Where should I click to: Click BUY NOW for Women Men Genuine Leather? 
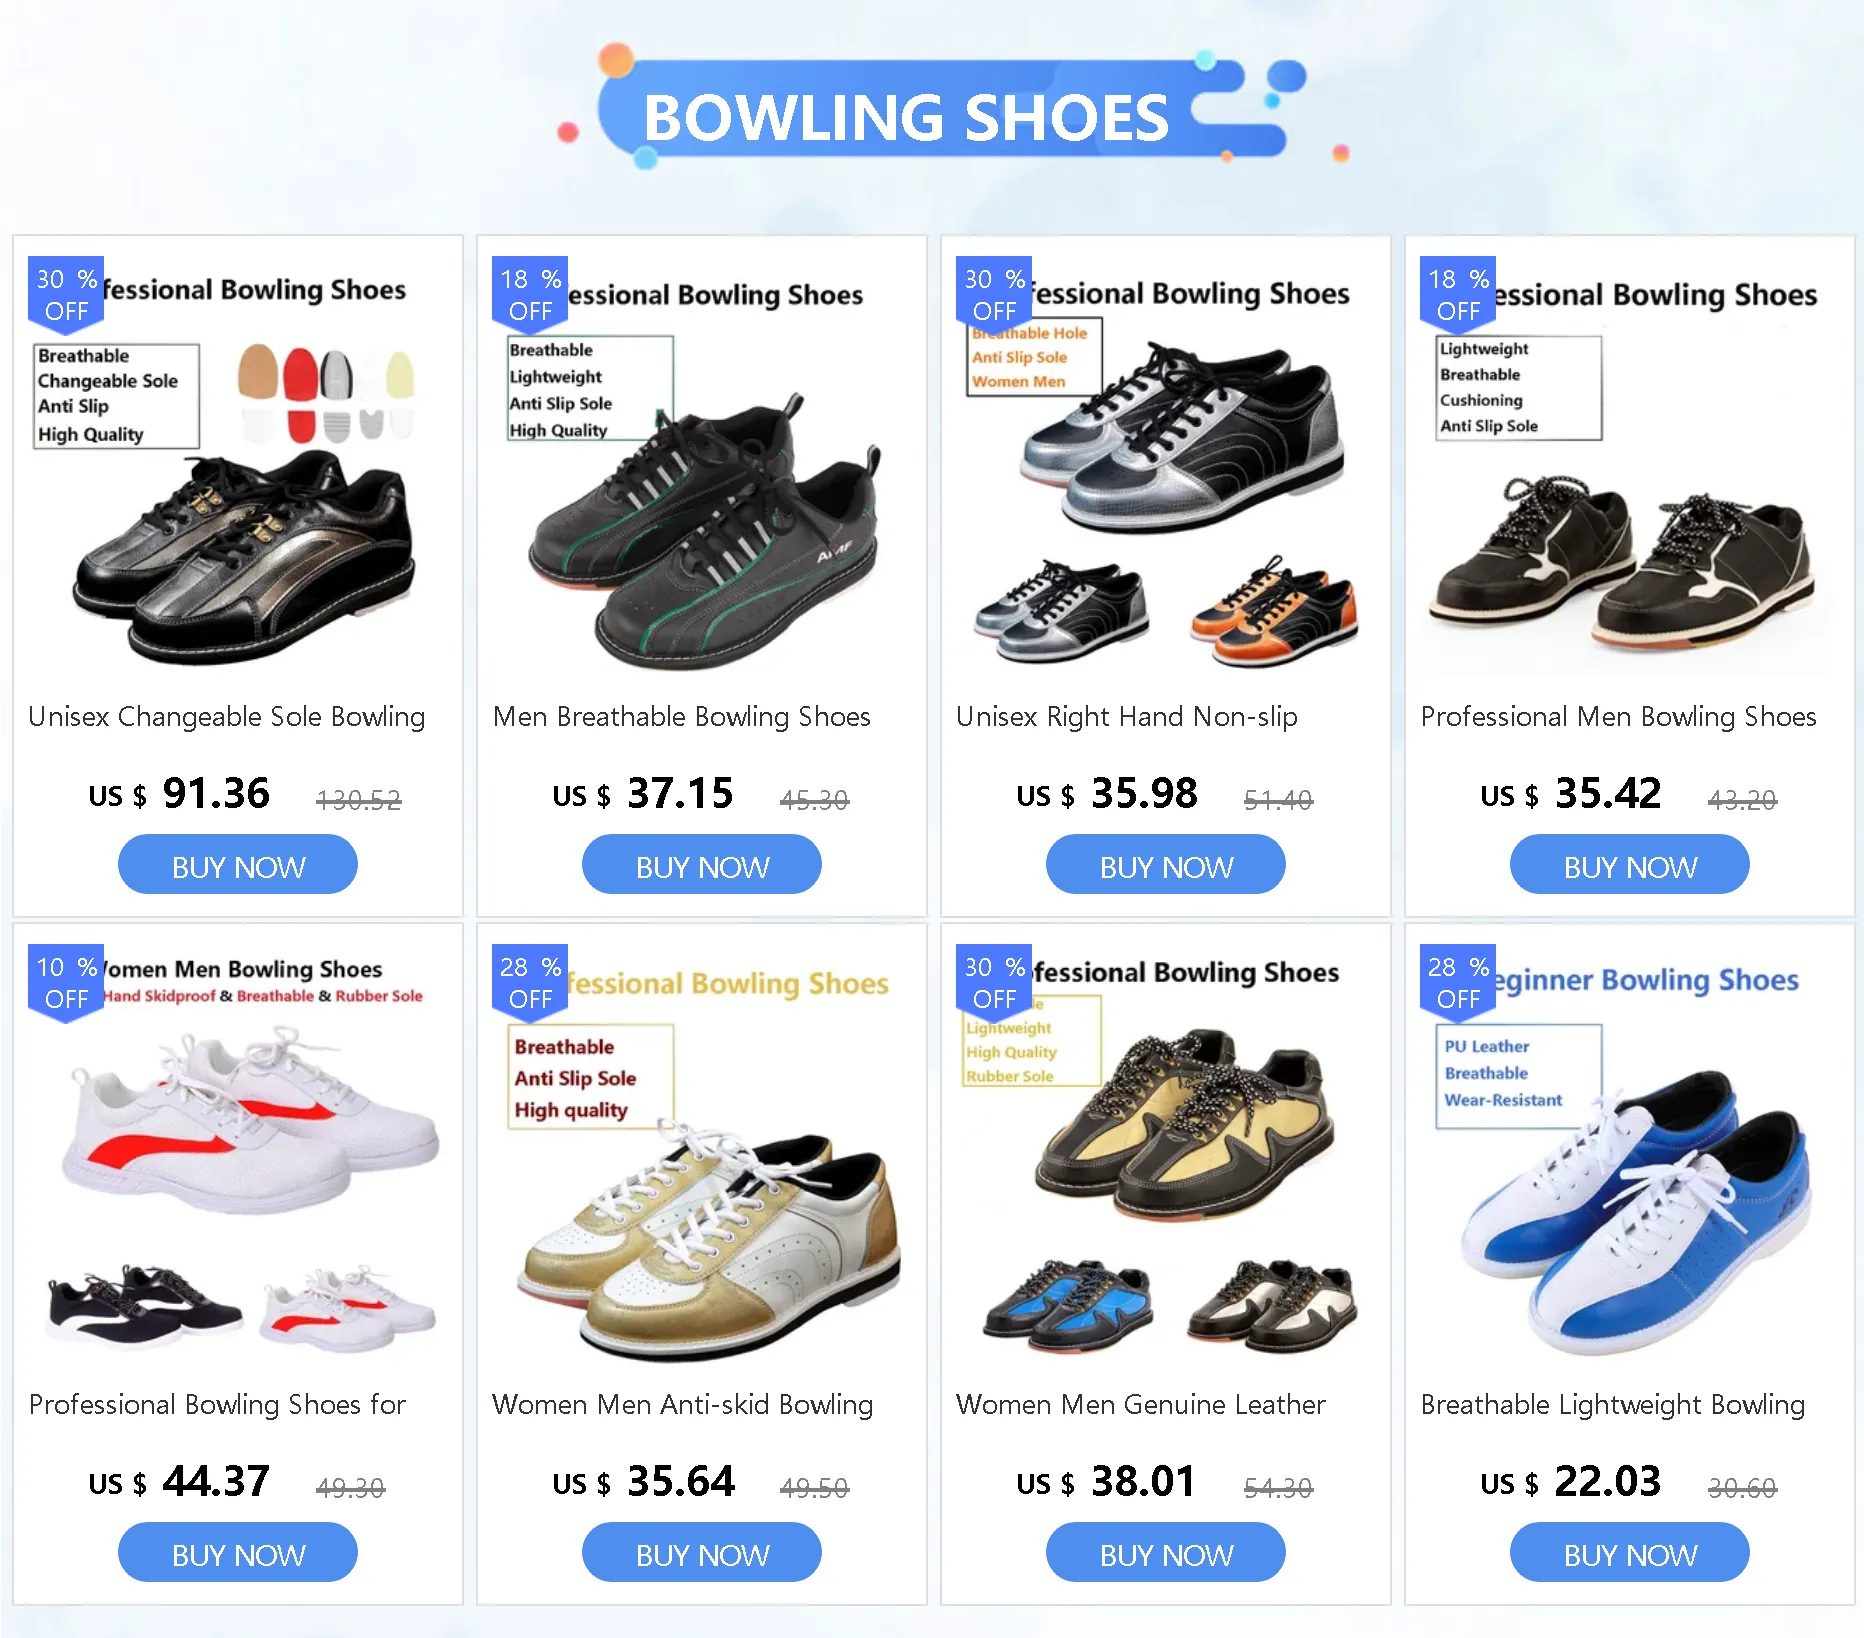1166,1553
